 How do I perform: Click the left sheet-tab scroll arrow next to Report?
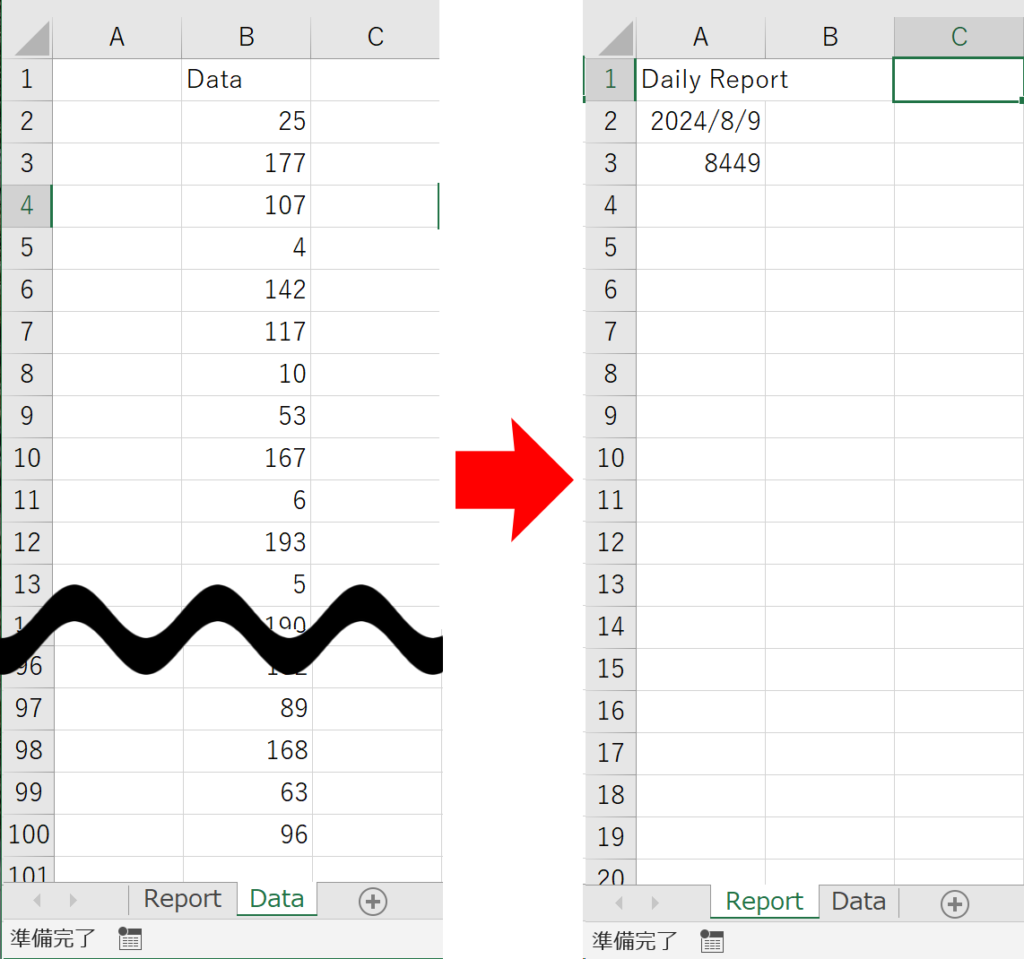pyautogui.click(x=36, y=899)
